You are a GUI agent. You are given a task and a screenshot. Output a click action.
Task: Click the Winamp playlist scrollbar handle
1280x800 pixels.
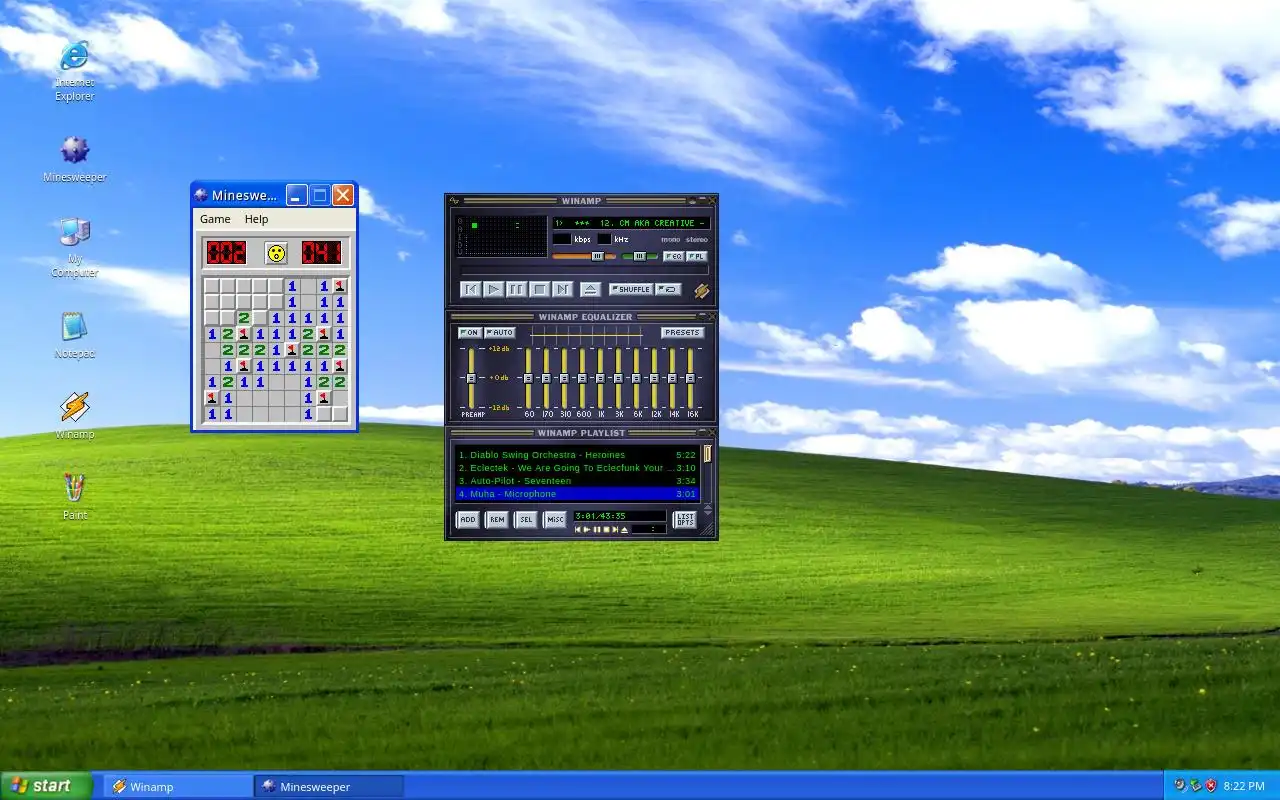point(707,454)
